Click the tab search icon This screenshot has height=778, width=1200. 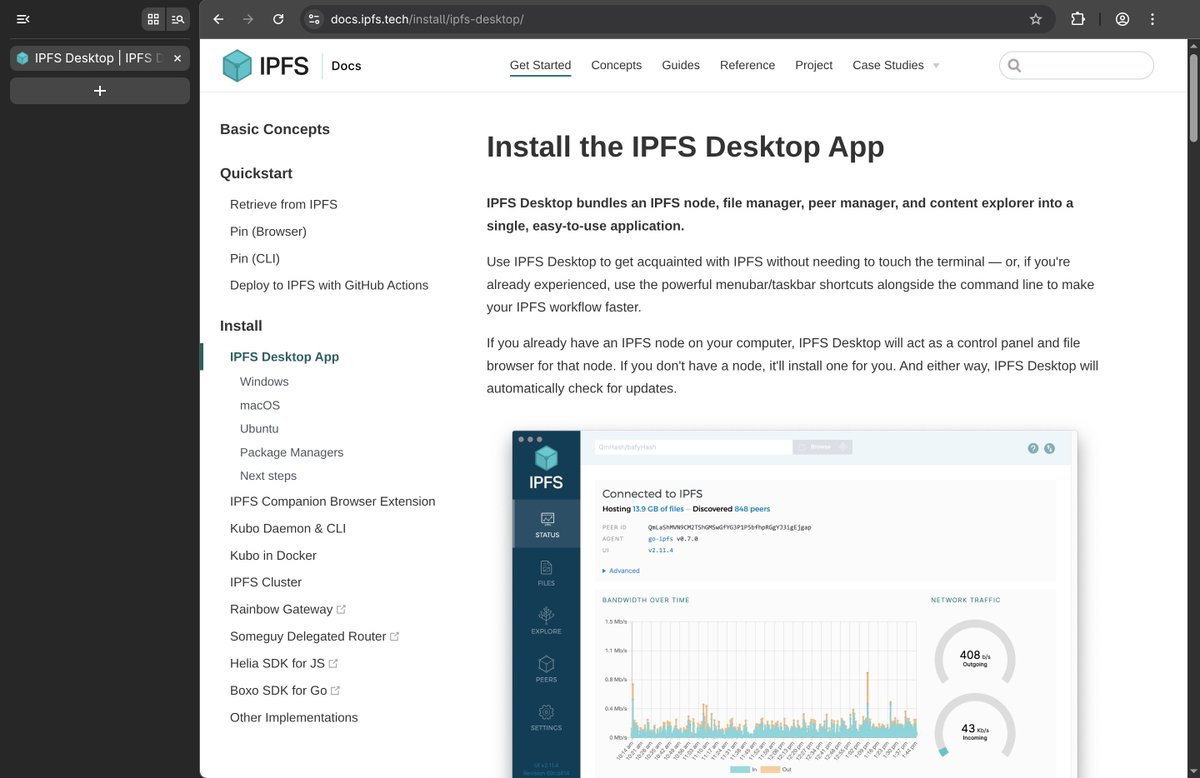tap(178, 19)
